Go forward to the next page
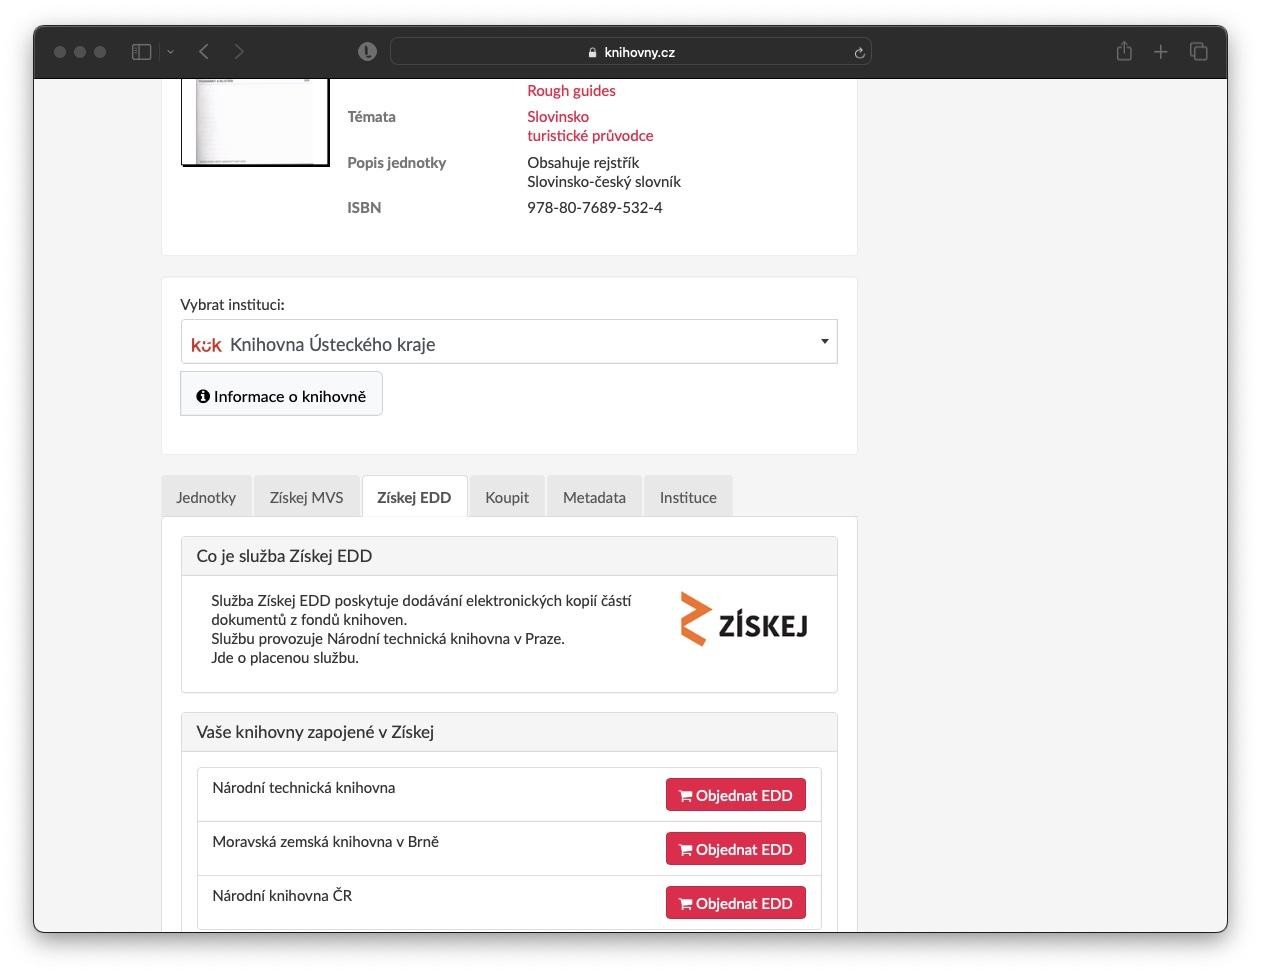This screenshot has height=974, width=1261. click(x=239, y=52)
